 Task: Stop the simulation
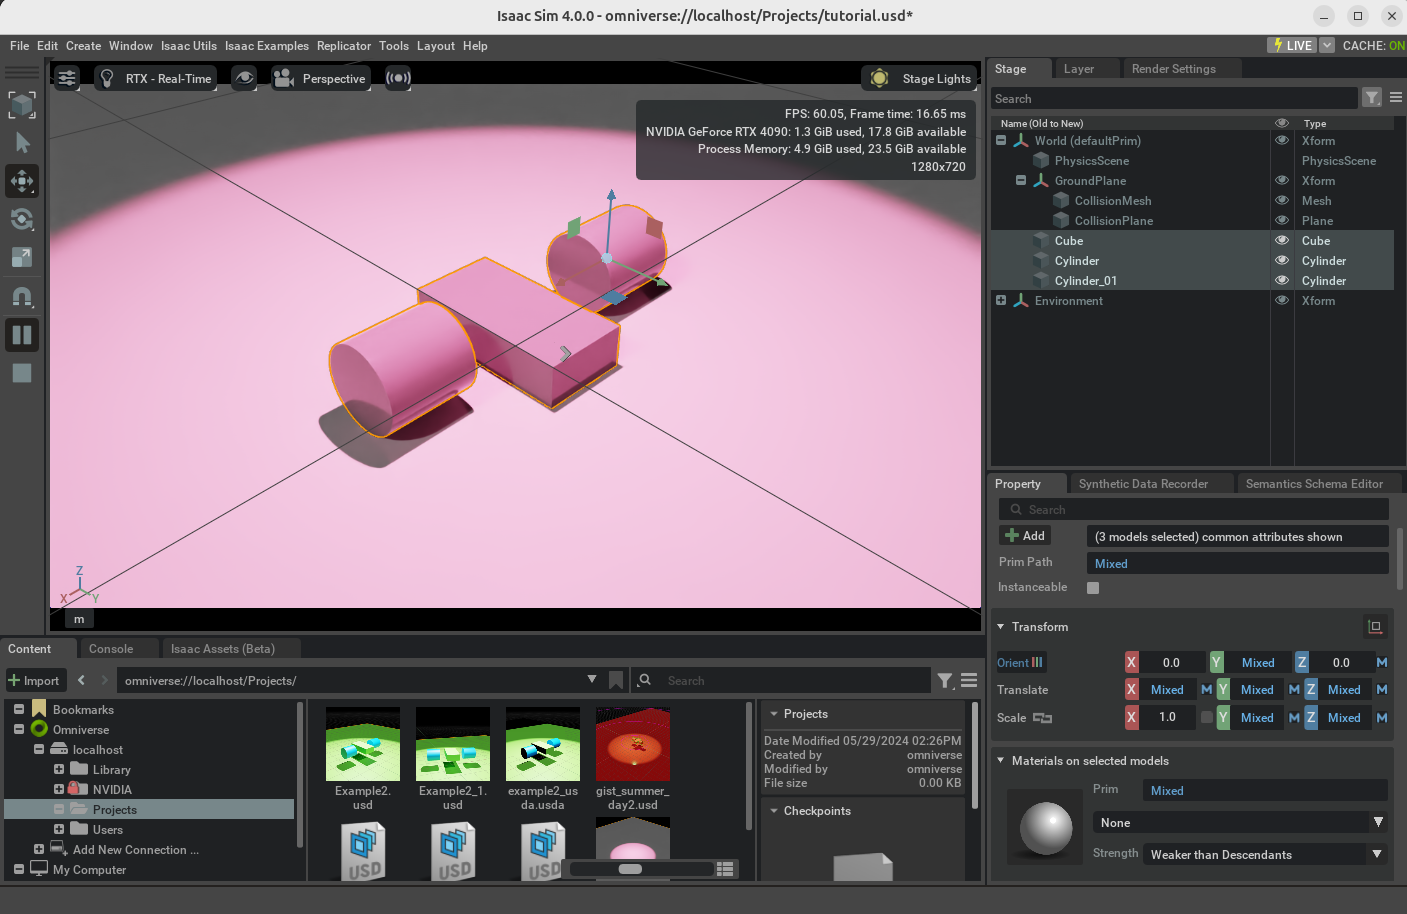coord(22,373)
